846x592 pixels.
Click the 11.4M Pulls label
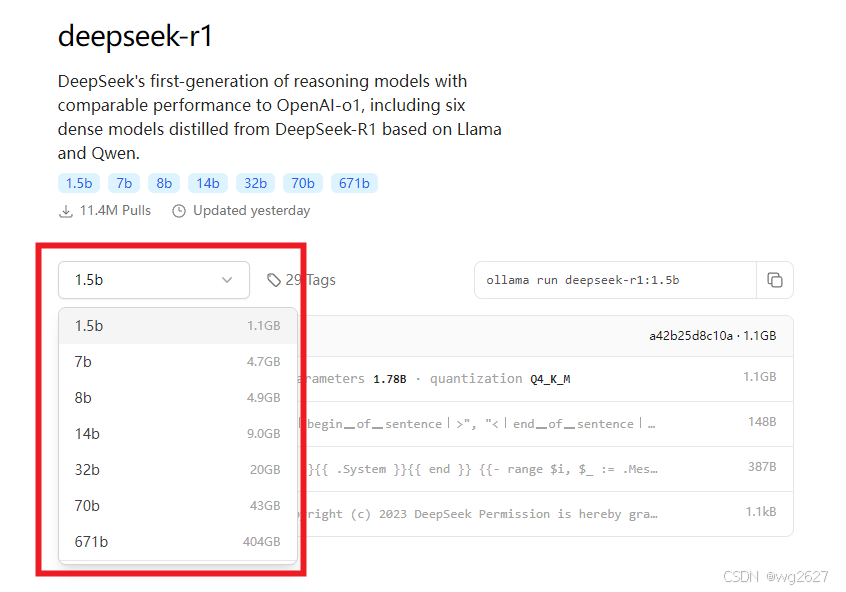(x=116, y=210)
